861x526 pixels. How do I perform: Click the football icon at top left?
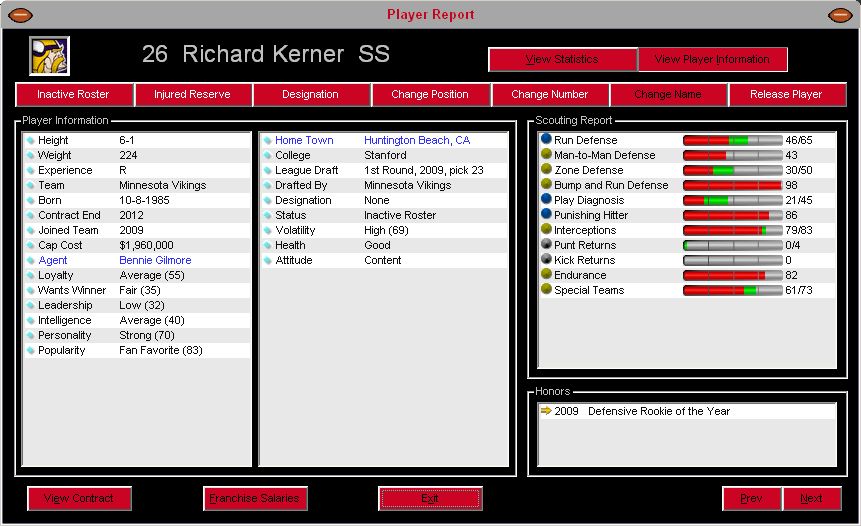20,15
